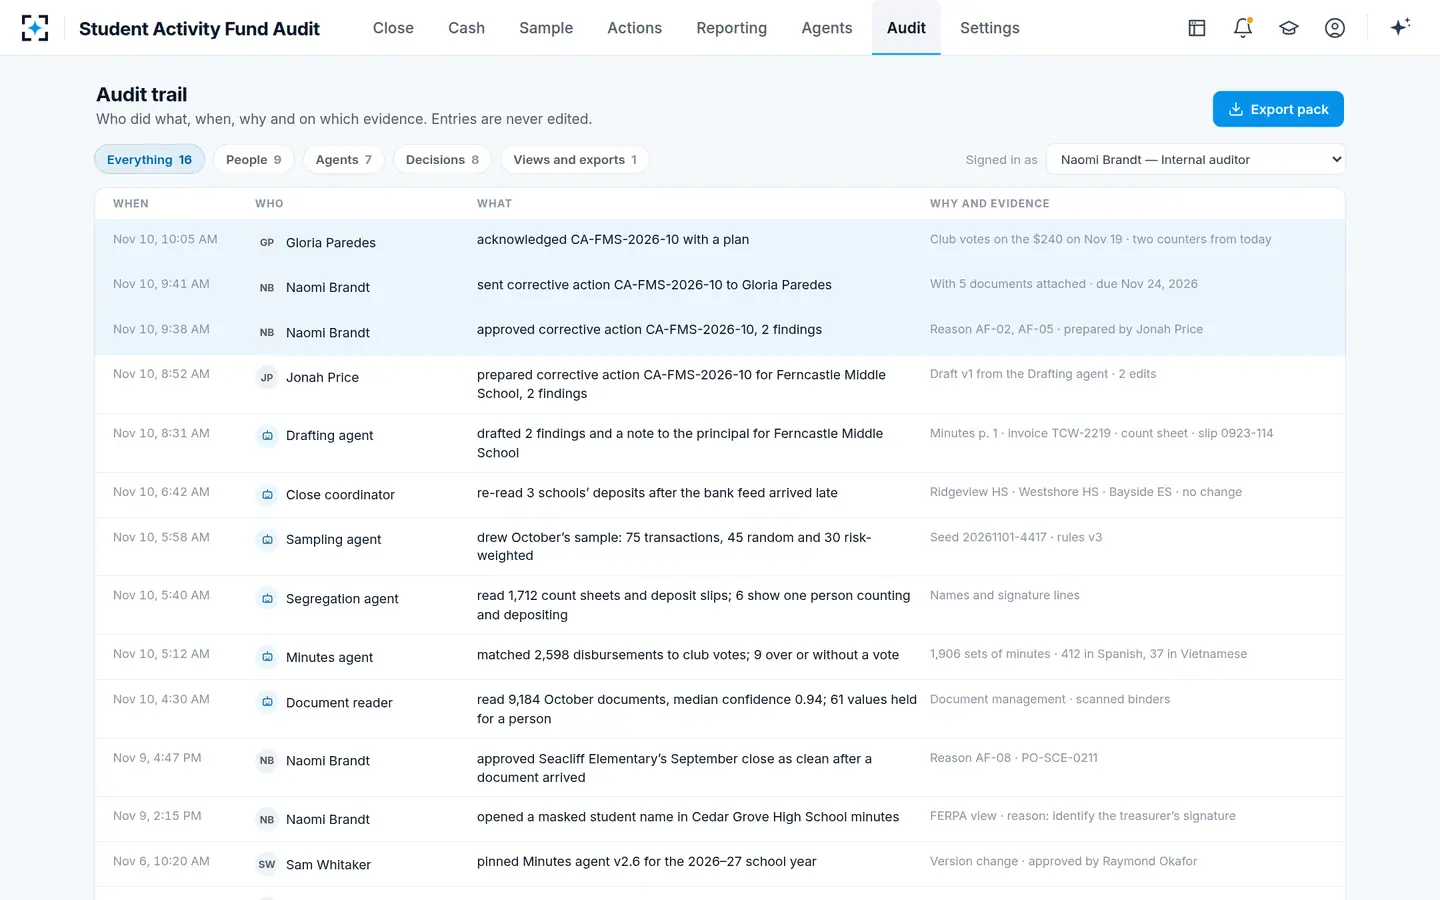The image size is (1440, 900).
Task: Click the graduation cap icon
Action: point(1289,28)
